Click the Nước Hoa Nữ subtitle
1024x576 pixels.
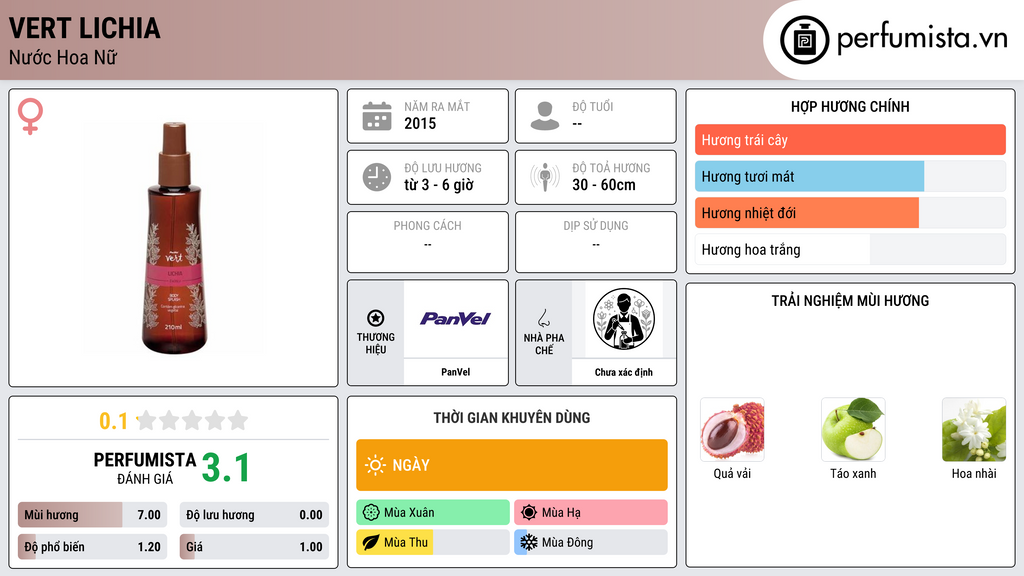63,57
